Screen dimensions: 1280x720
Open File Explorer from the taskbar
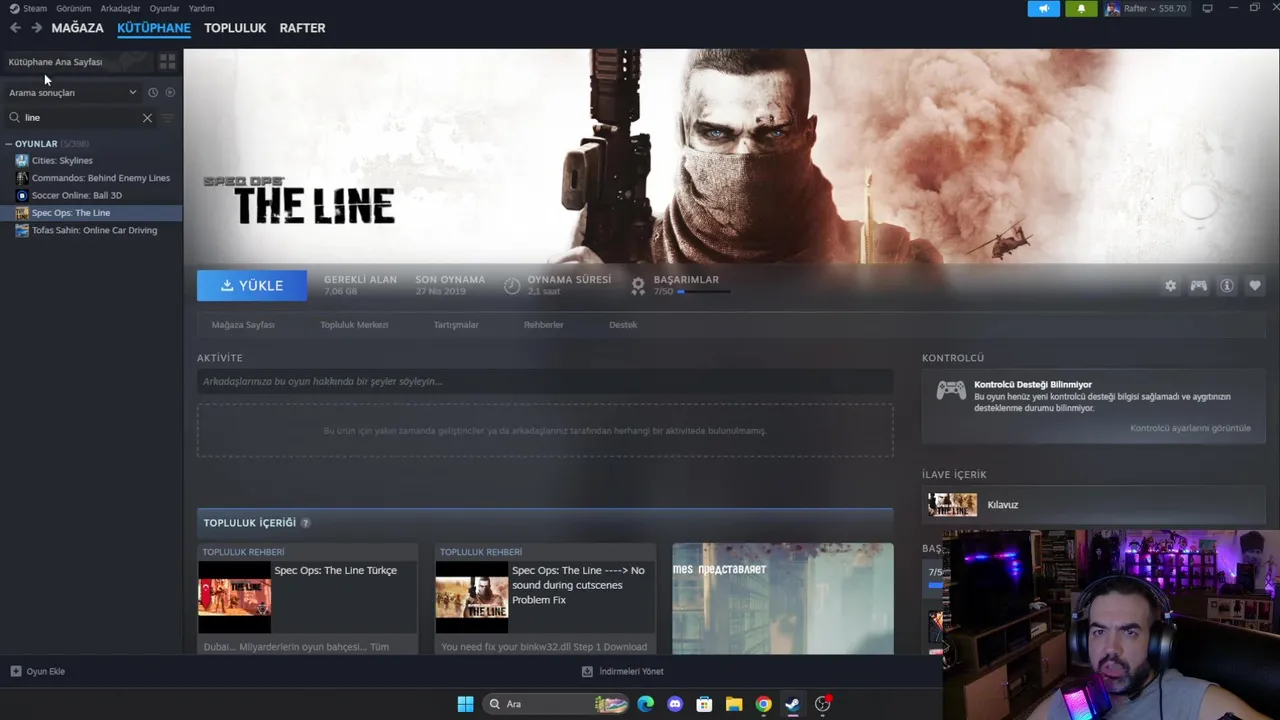(734, 704)
